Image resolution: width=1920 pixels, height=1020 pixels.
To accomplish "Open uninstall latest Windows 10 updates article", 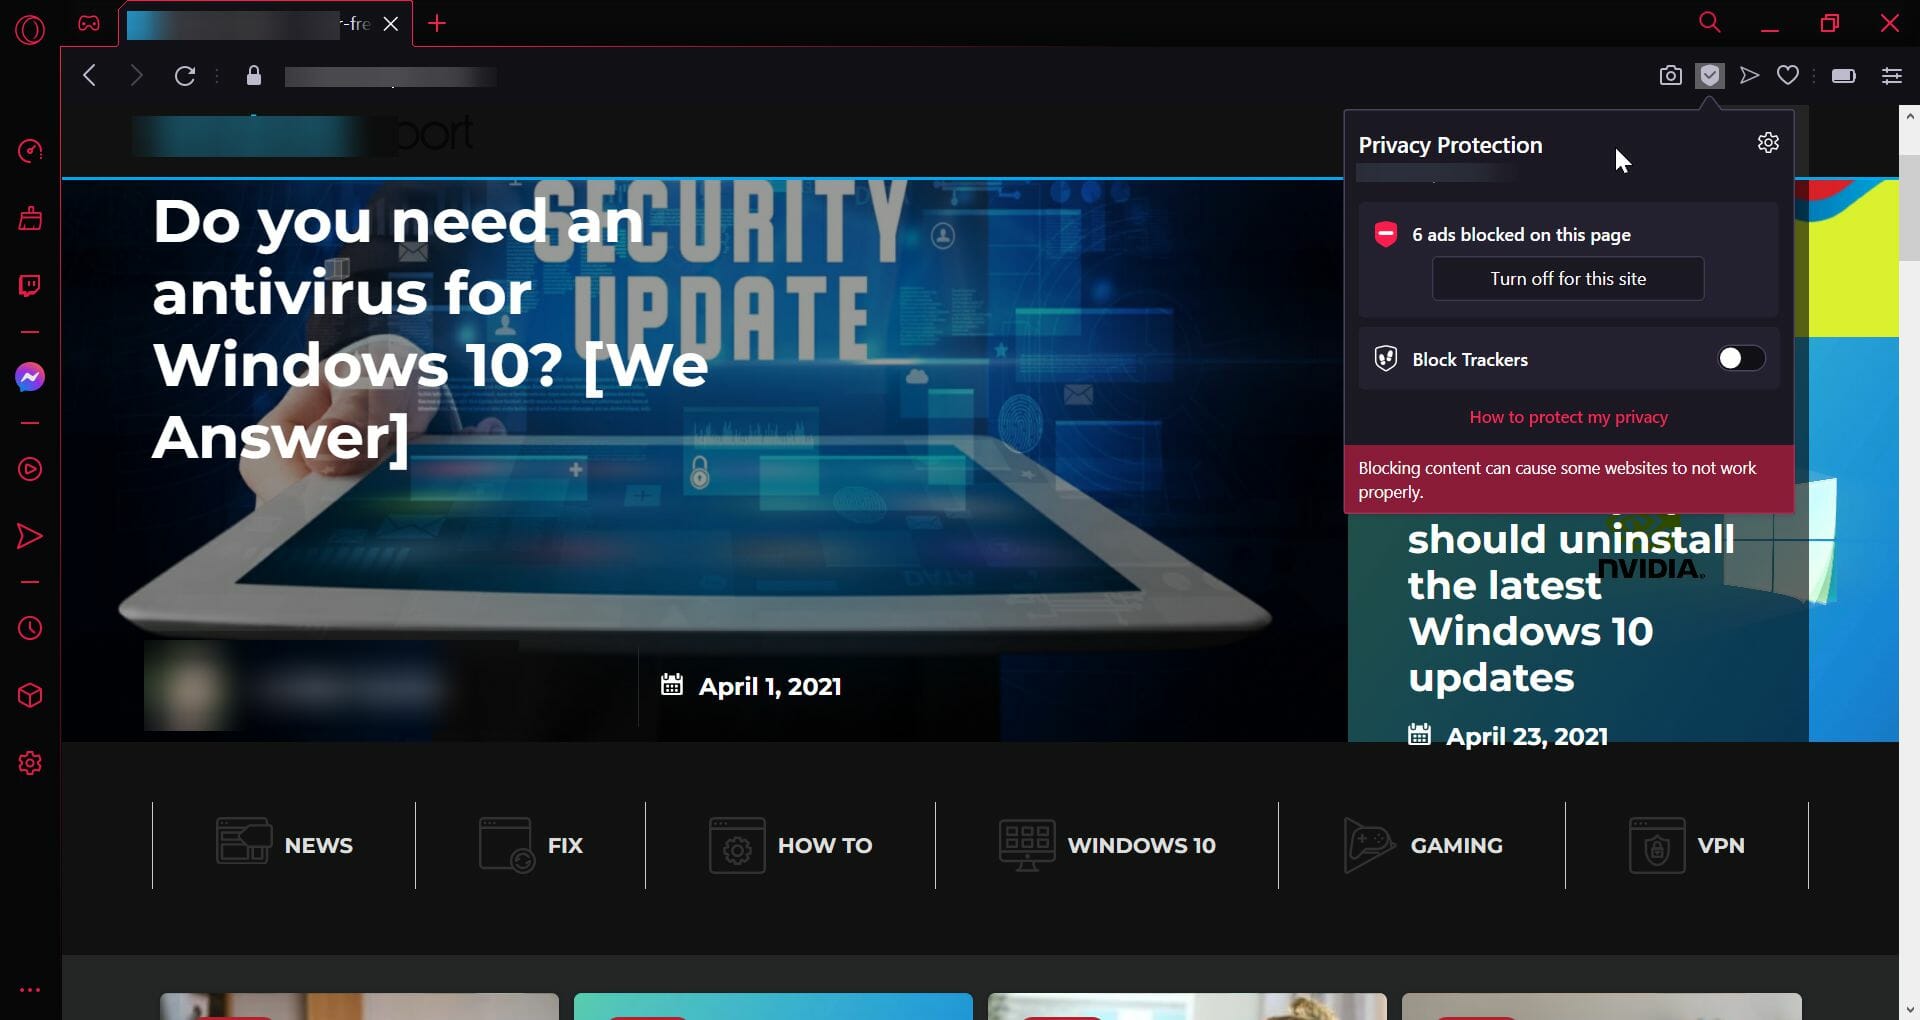I will (x=1571, y=608).
